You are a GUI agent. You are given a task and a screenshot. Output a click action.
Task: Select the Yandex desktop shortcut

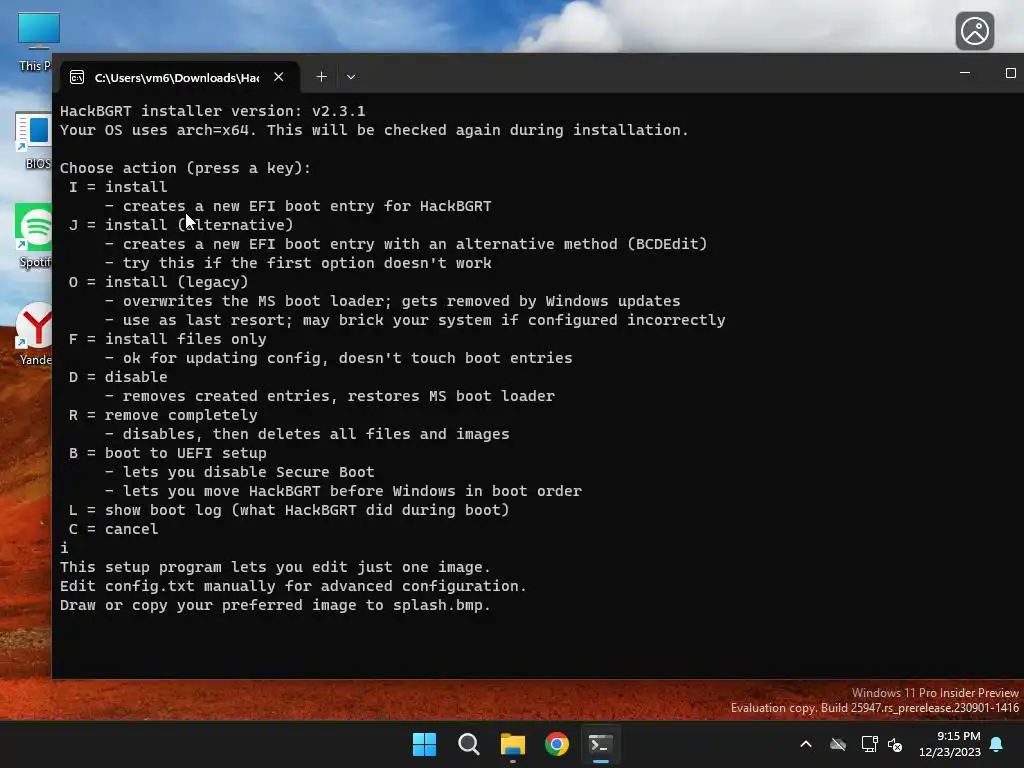click(x=34, y=334)
